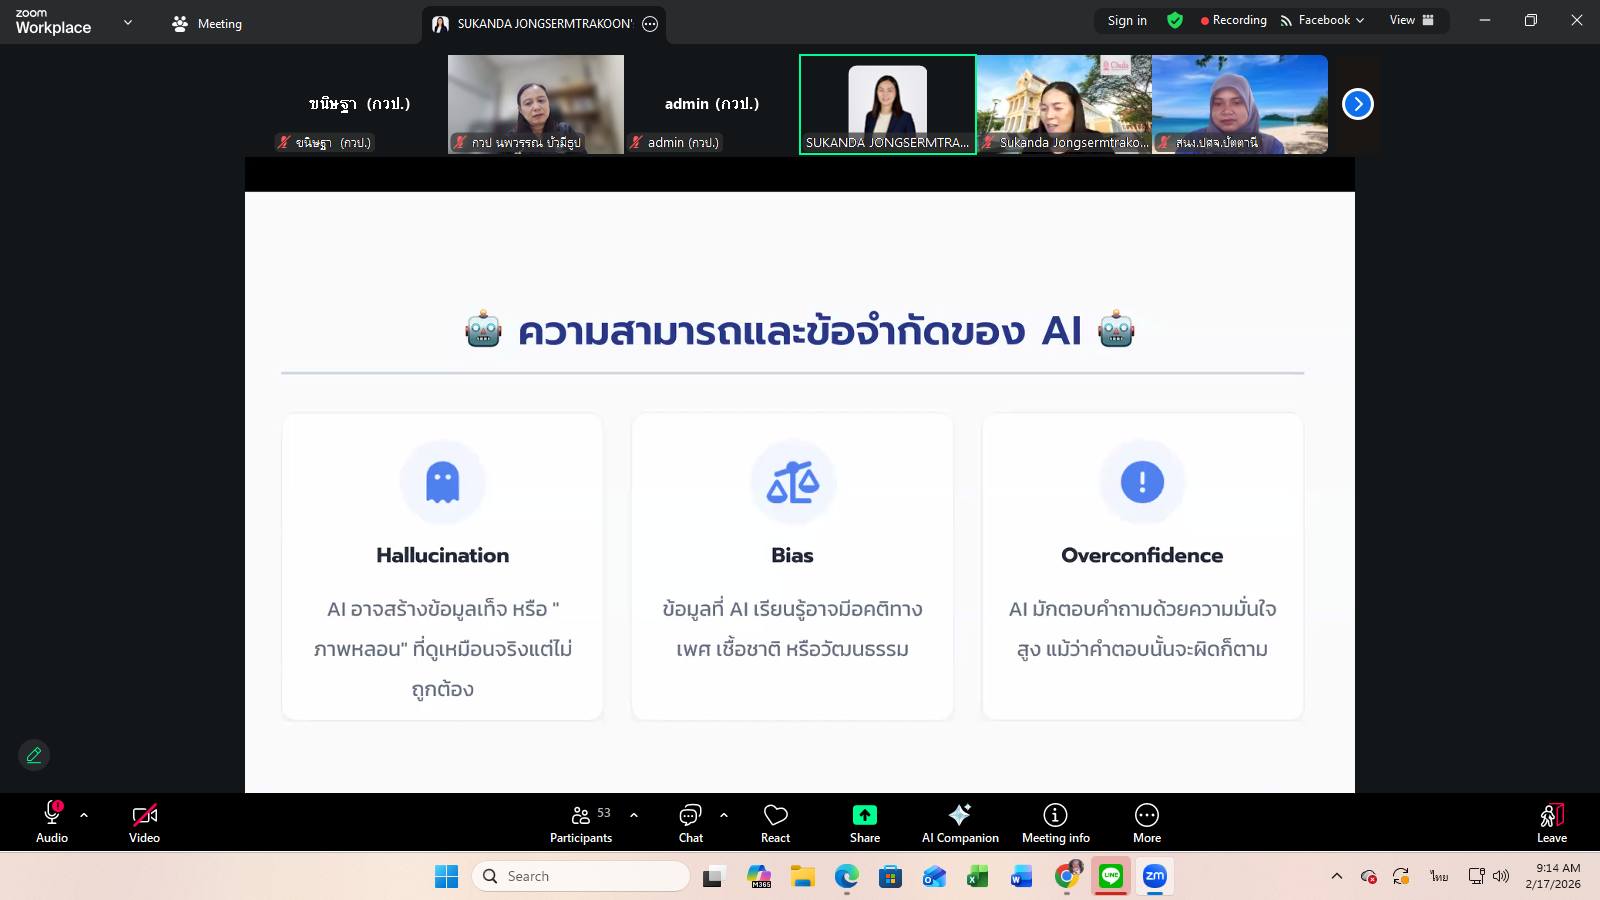Turn on the camera with Video button
The width and height of the screenshot is (1600, 900).
144,823
